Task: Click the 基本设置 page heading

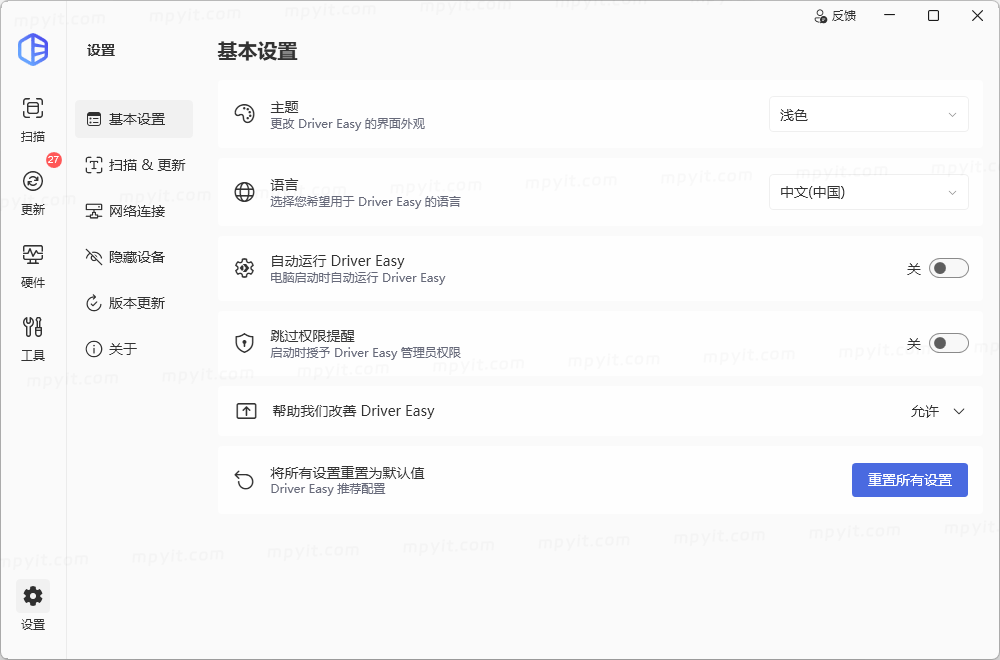Action: click(x=257, y=51)
